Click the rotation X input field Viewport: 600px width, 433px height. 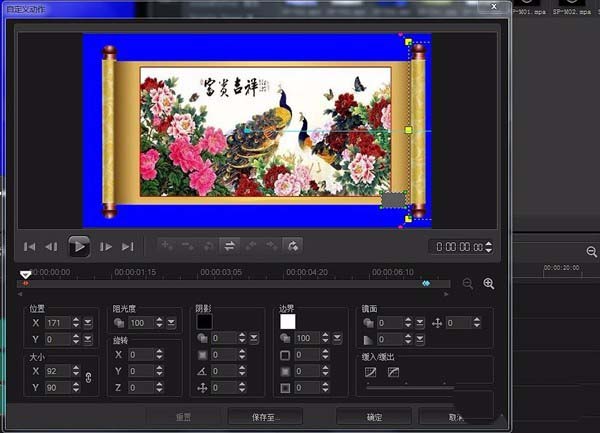point(141,355)
